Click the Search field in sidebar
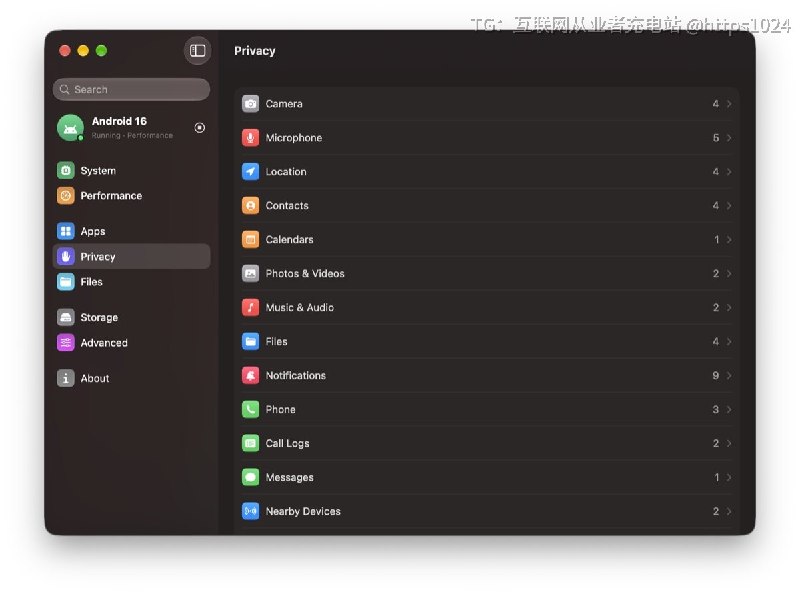The height and width of the screenshot is (594, 800). [x=132, y=89]
